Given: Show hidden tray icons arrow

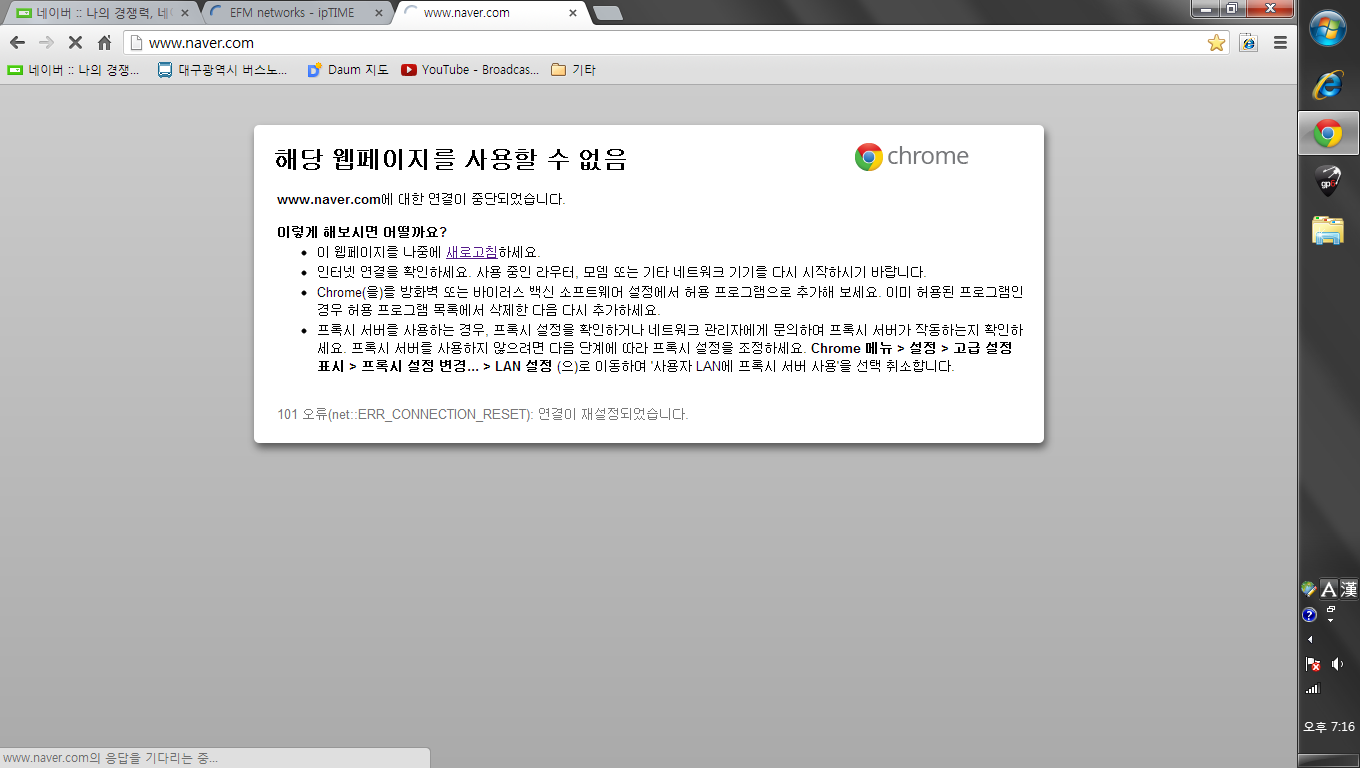Looking at the screenshot, I should point(1310,639).
